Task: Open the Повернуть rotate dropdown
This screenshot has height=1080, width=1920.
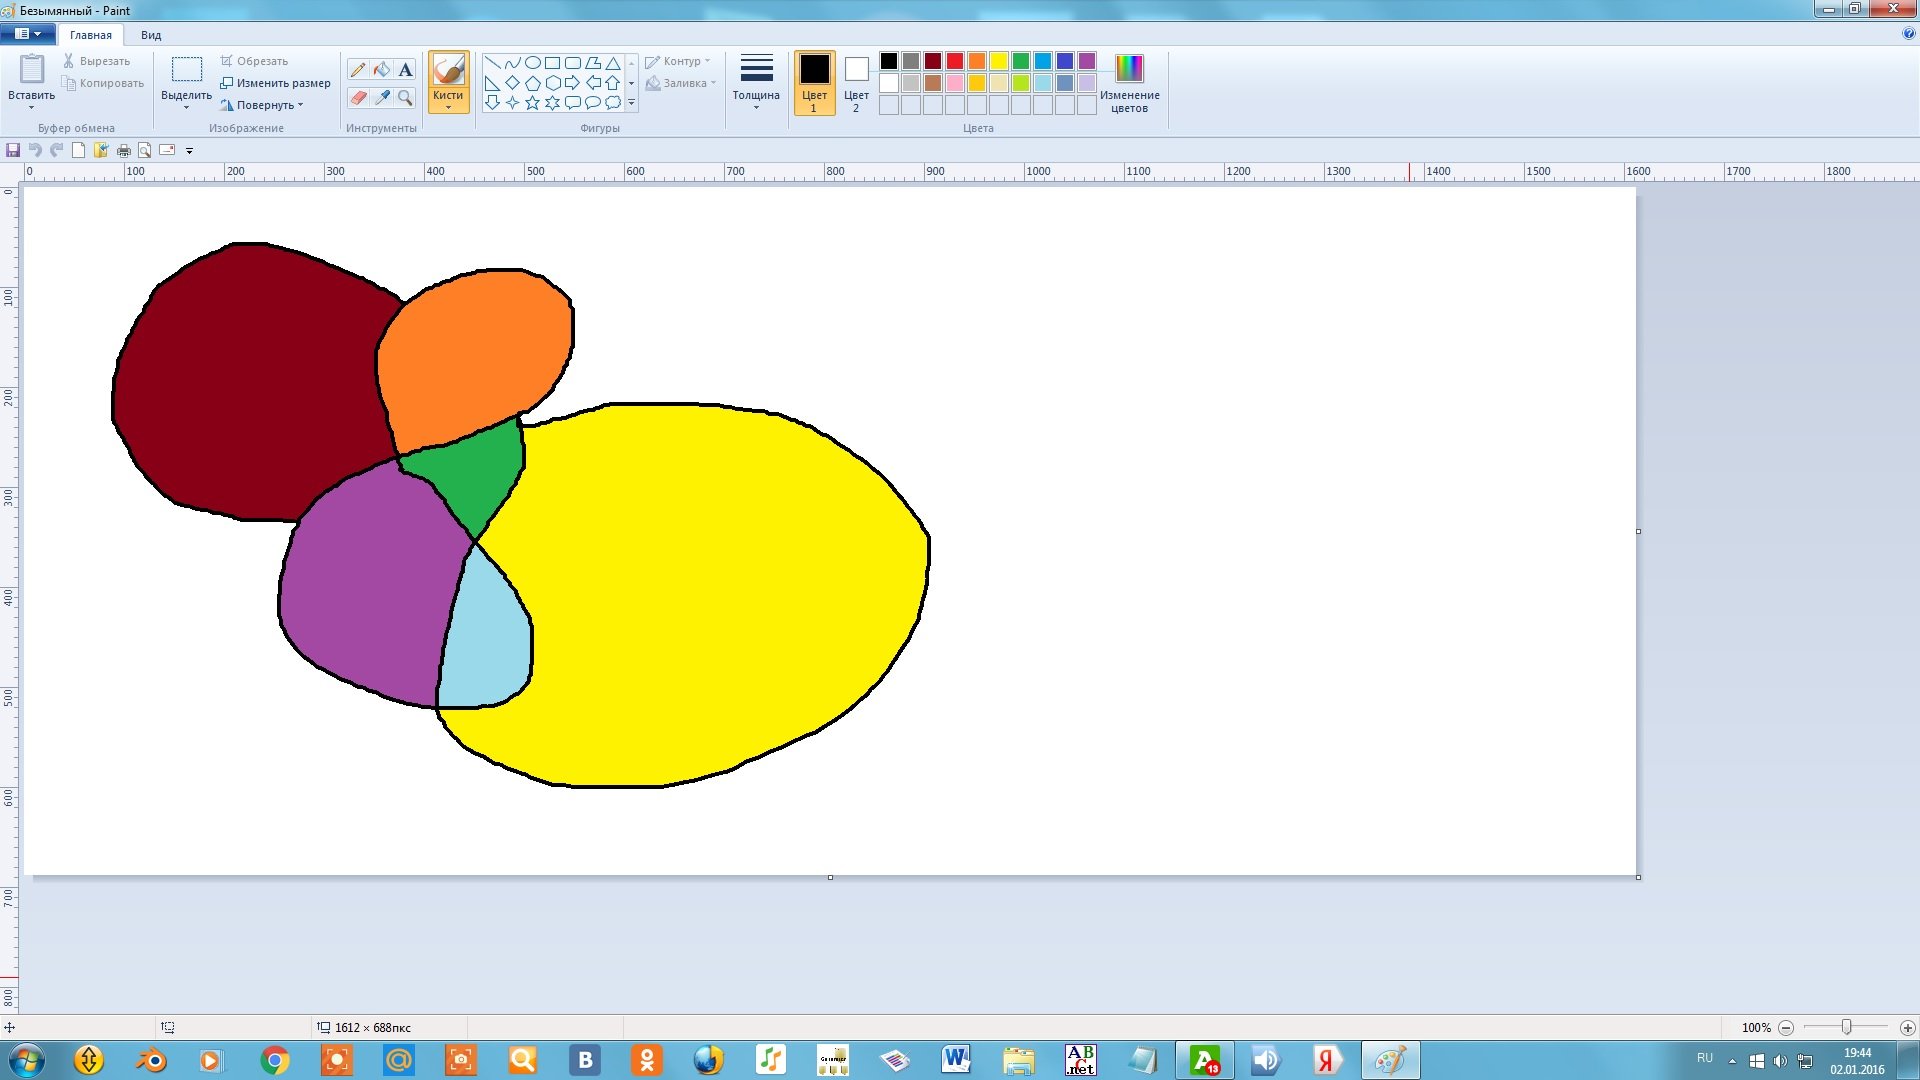Action: click(x=264, y=105)
